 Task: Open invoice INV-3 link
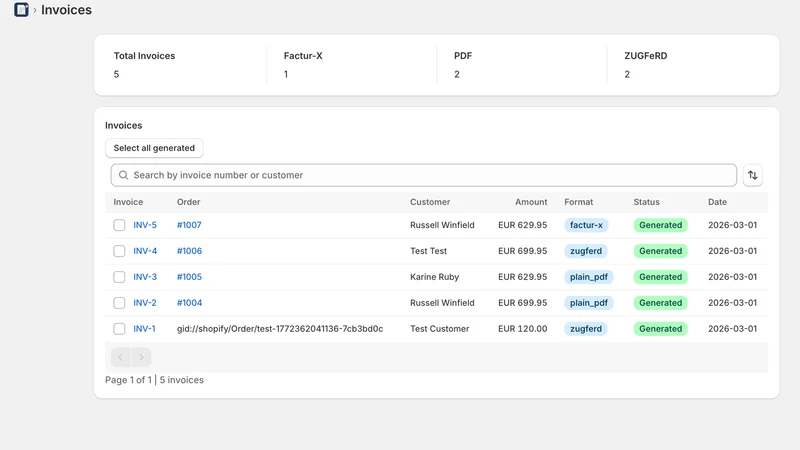click(145, 277)
